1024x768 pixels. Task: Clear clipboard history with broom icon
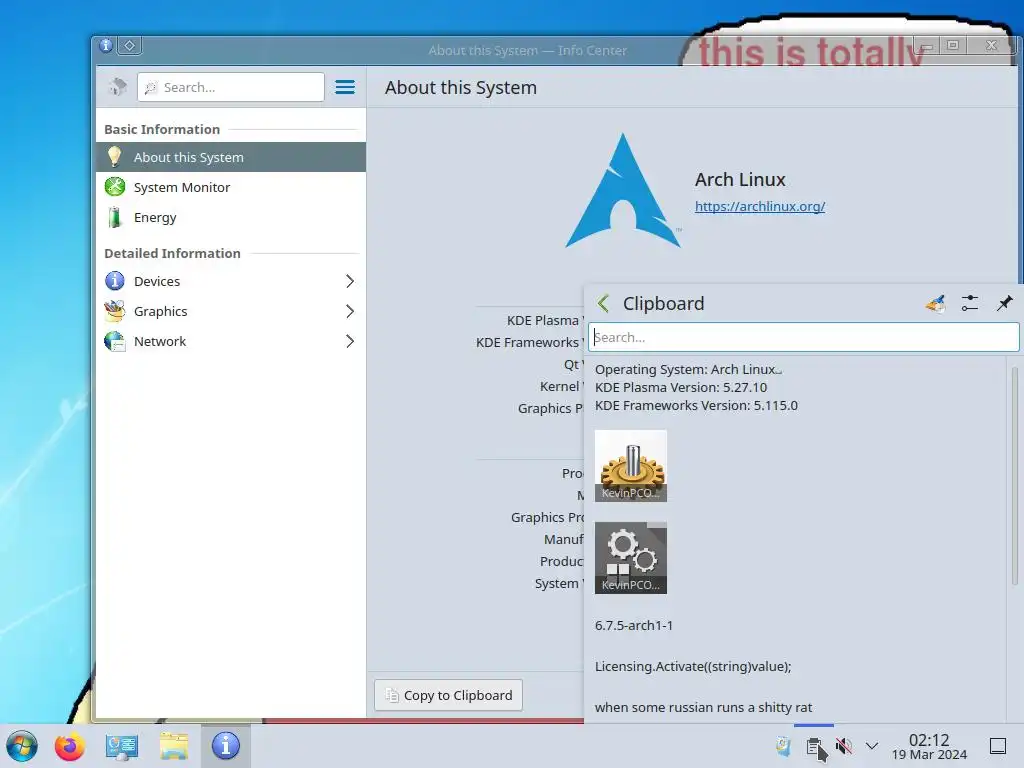click(935, 303)
